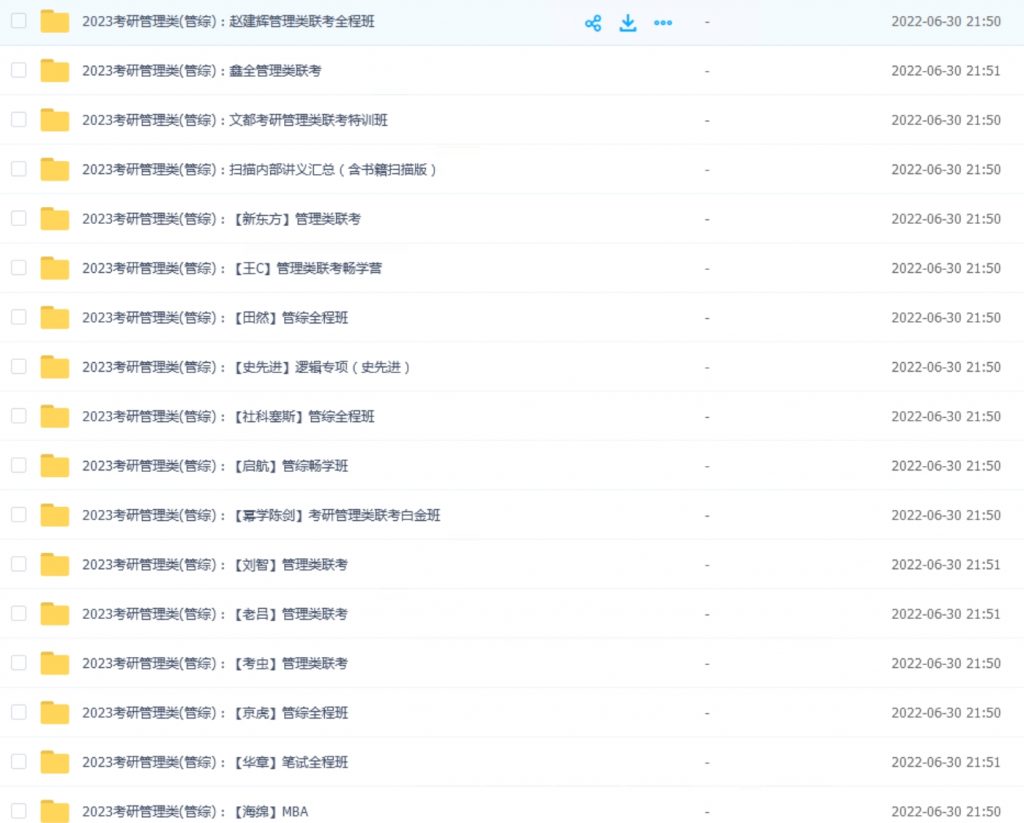Tick the 【京虎】管综全程班 checkbox
This screenshot has width=1024, height=823.
click(19, 712)
